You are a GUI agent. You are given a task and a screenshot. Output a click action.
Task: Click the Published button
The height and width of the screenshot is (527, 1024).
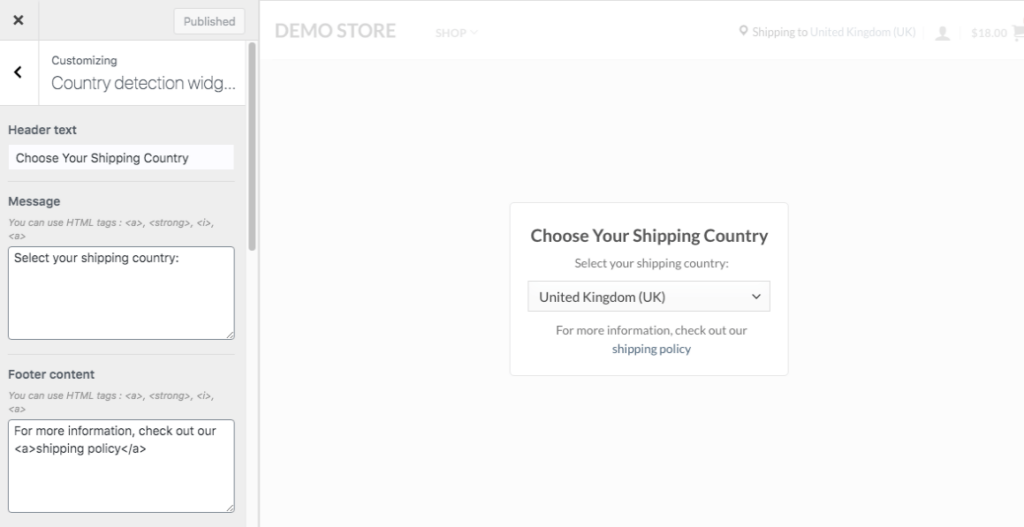click(209, 21)
